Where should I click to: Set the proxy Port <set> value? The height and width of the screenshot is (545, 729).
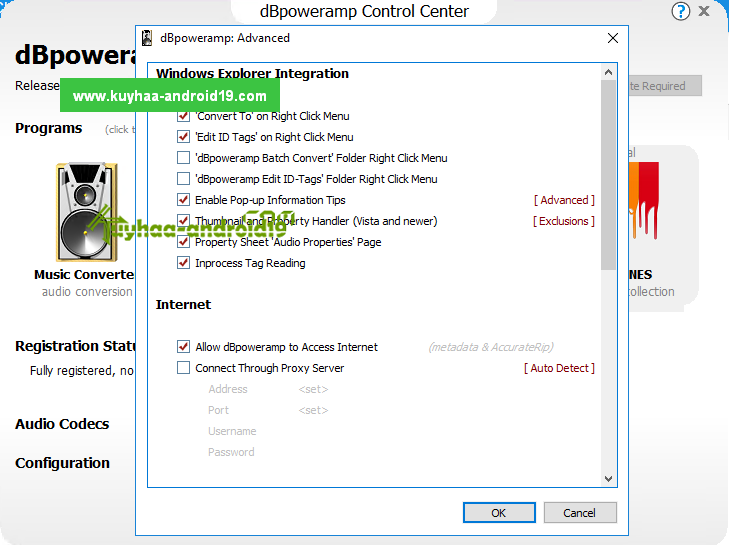coord(313,410)
